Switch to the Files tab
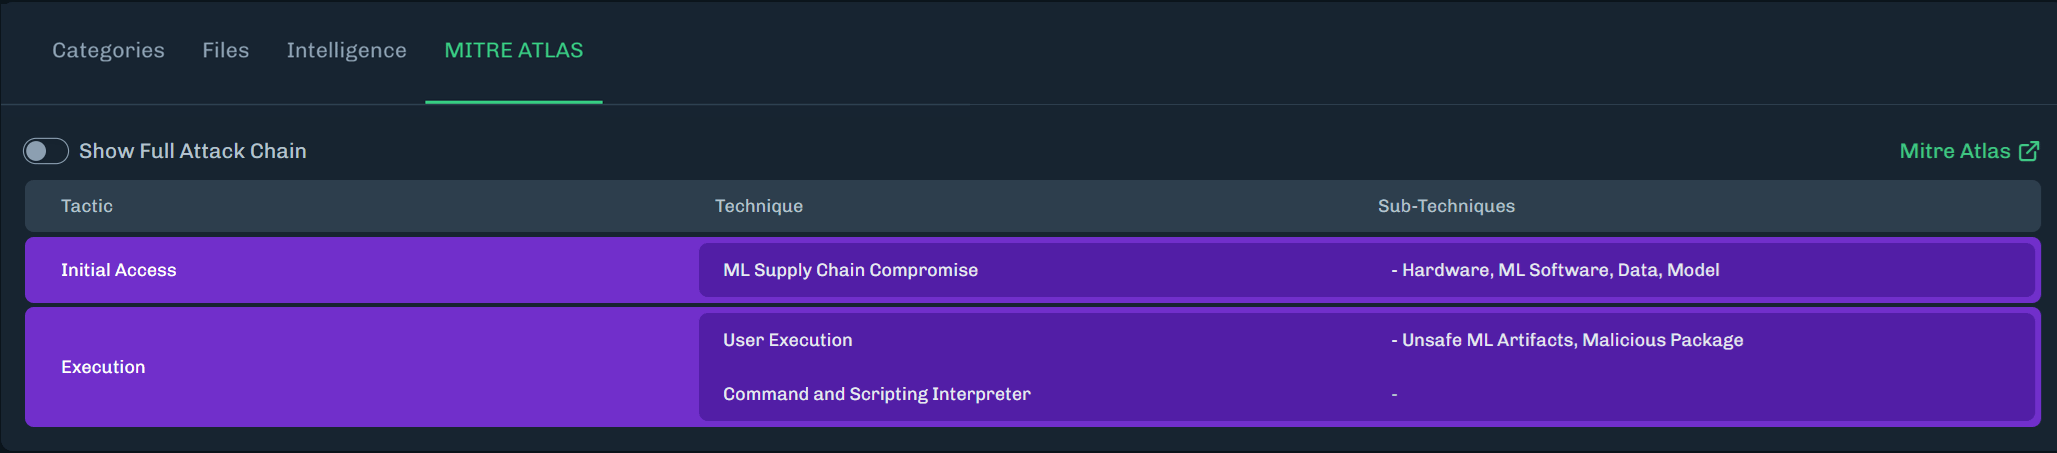This screenshot has height=453, width=2057. click(x=226, y=50)
